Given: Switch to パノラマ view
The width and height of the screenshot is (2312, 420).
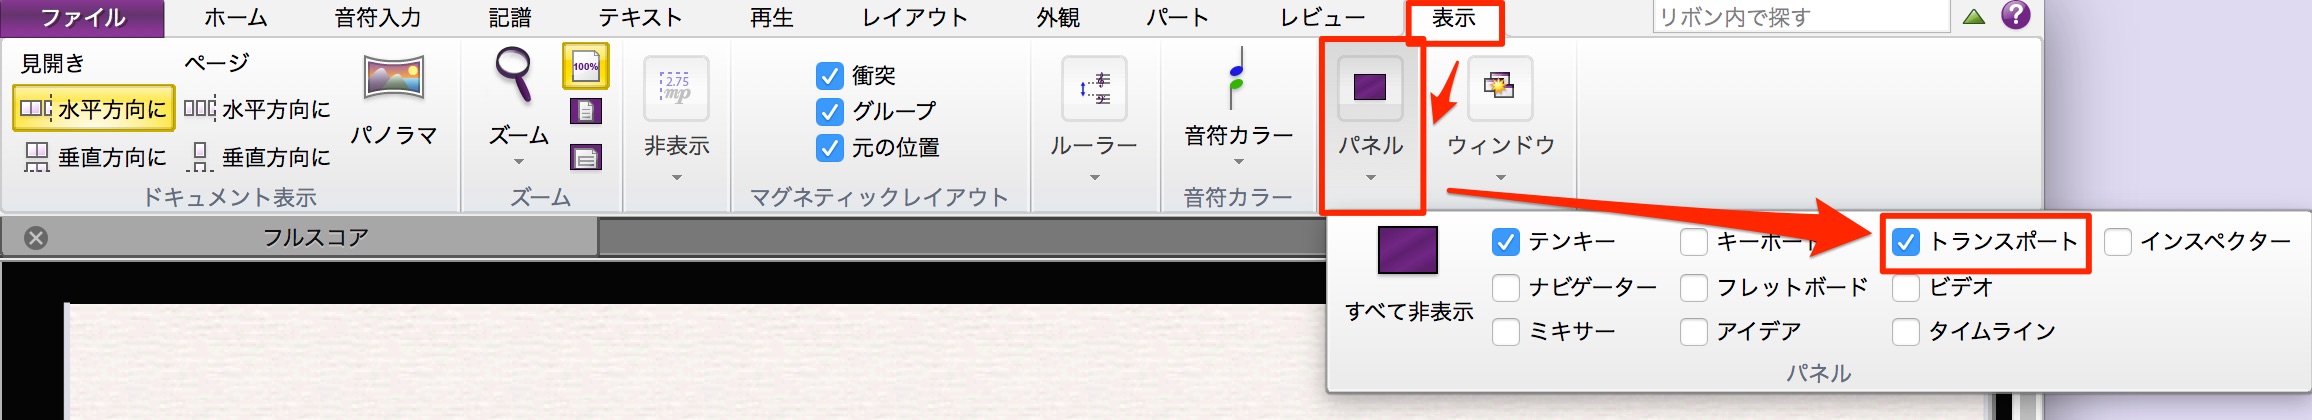Looking at the screenshot, I should click(394, 100).
